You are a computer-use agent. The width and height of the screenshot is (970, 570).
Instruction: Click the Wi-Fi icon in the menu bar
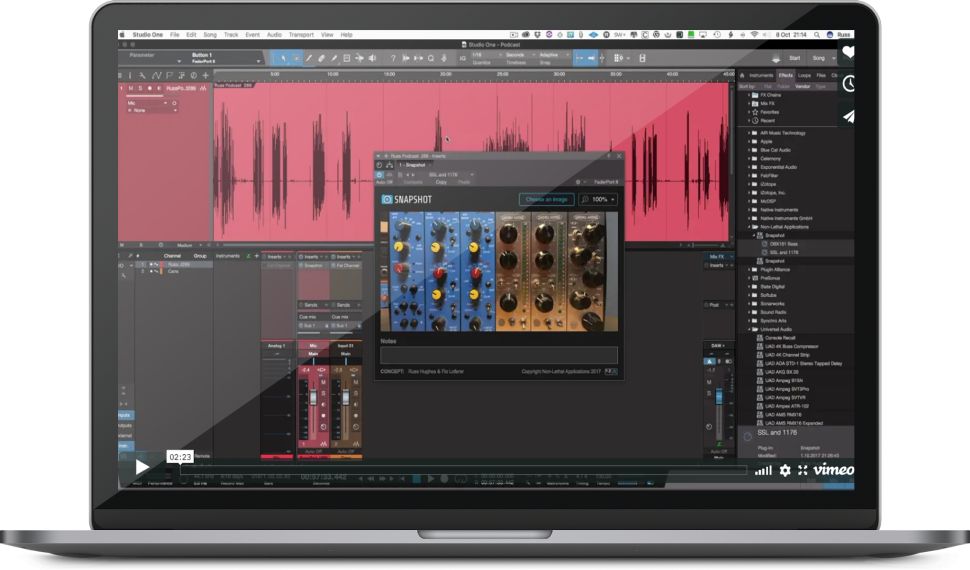[754, 35]
